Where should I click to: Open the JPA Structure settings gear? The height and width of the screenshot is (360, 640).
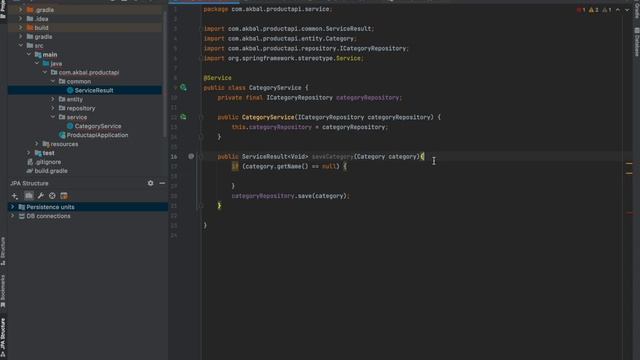click(151, 183)
